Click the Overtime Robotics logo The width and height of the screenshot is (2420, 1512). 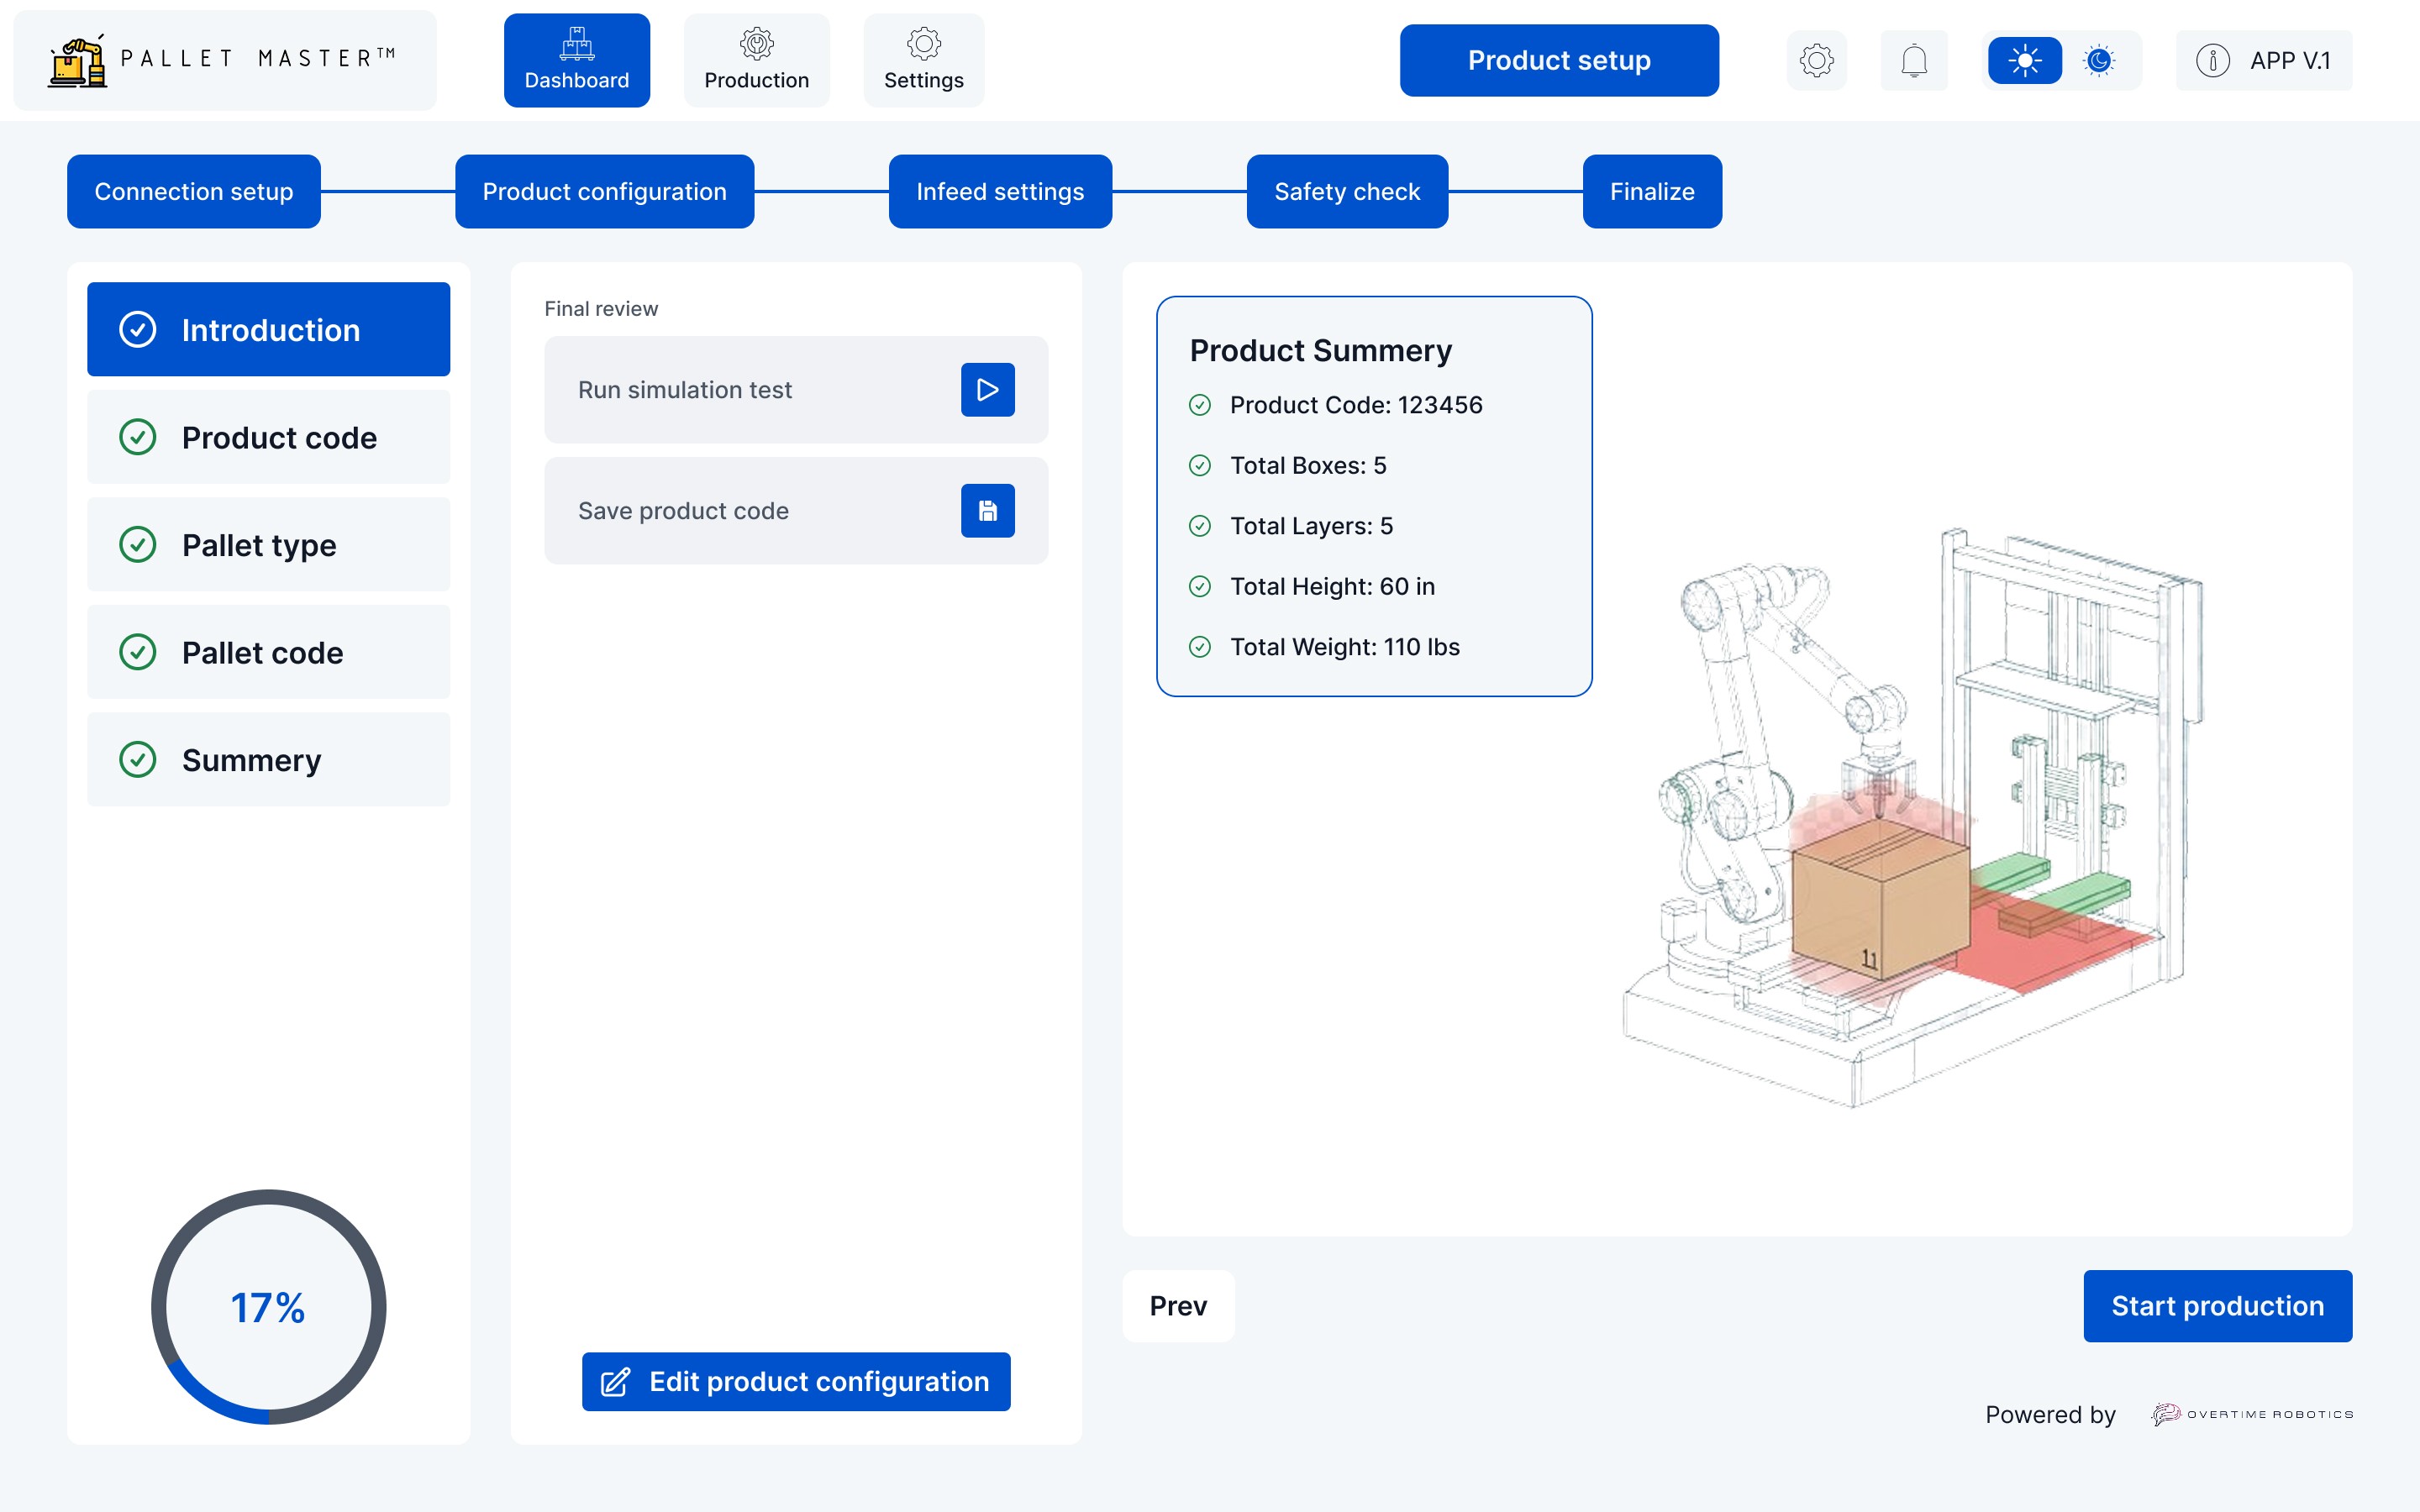point(2252,1414)
